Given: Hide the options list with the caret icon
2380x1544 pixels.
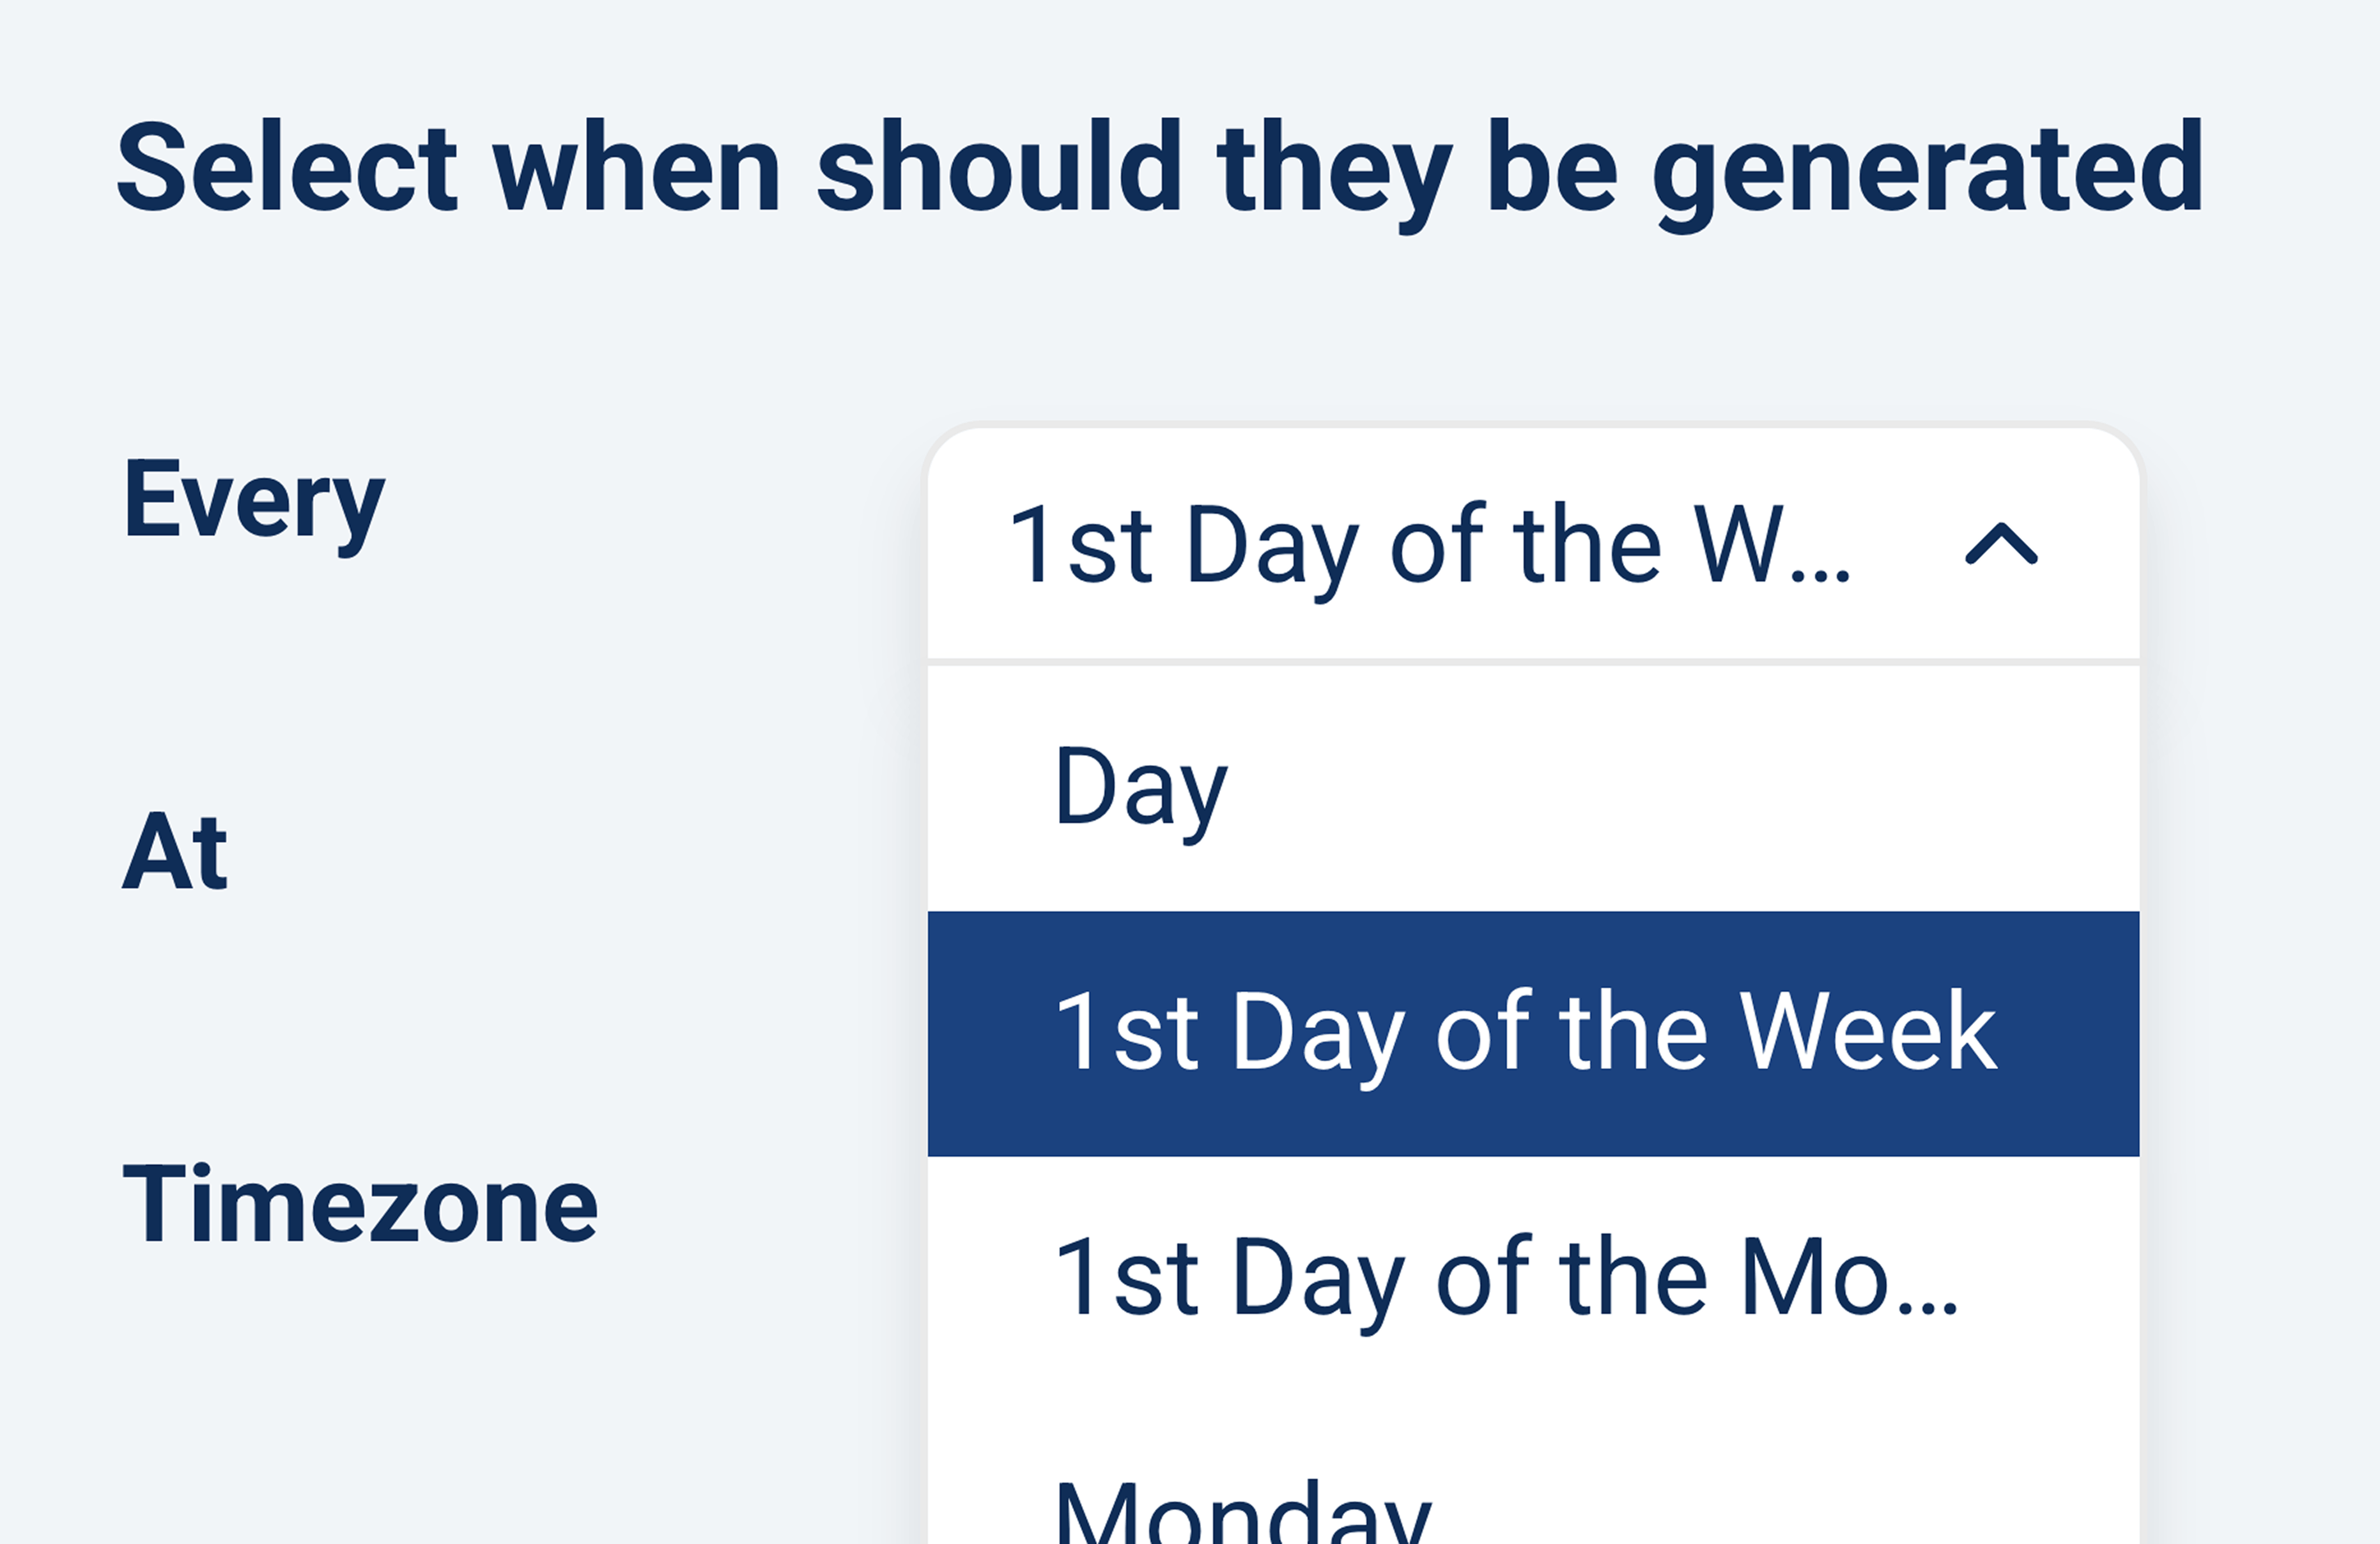Looking at the screenshot, I should pos(2001,545).
